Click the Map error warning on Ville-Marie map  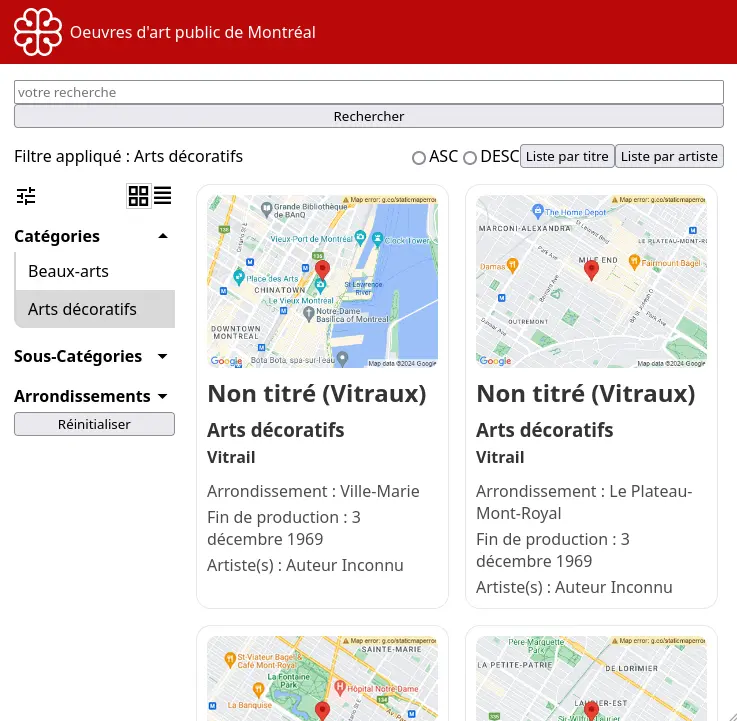click(389, 200)
